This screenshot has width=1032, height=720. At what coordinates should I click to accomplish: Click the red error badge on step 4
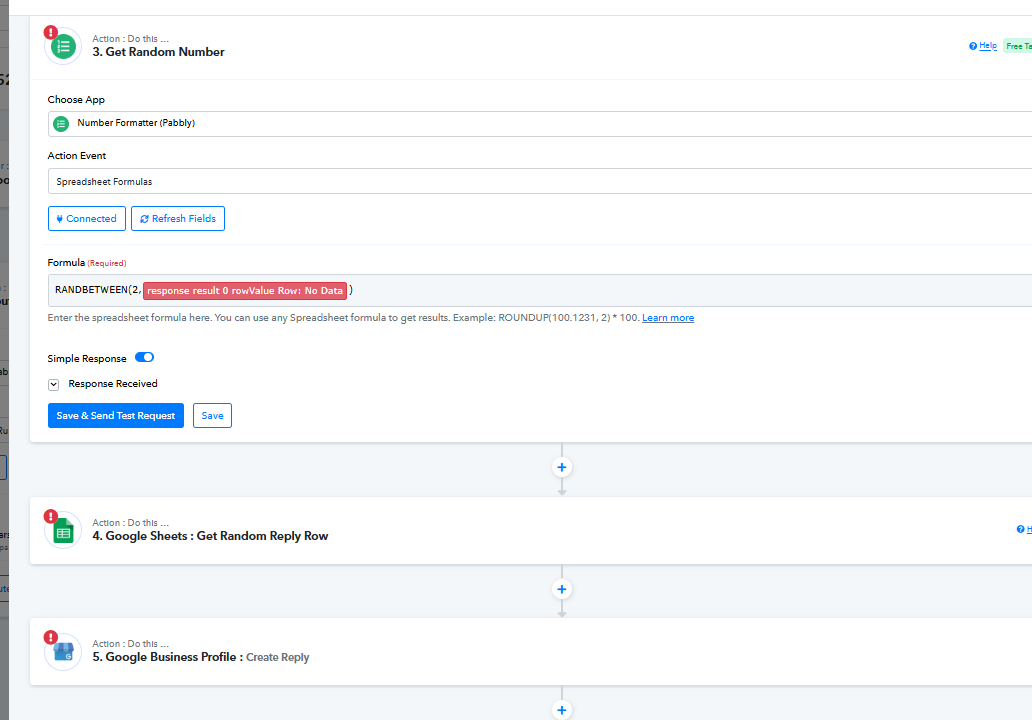51,516
